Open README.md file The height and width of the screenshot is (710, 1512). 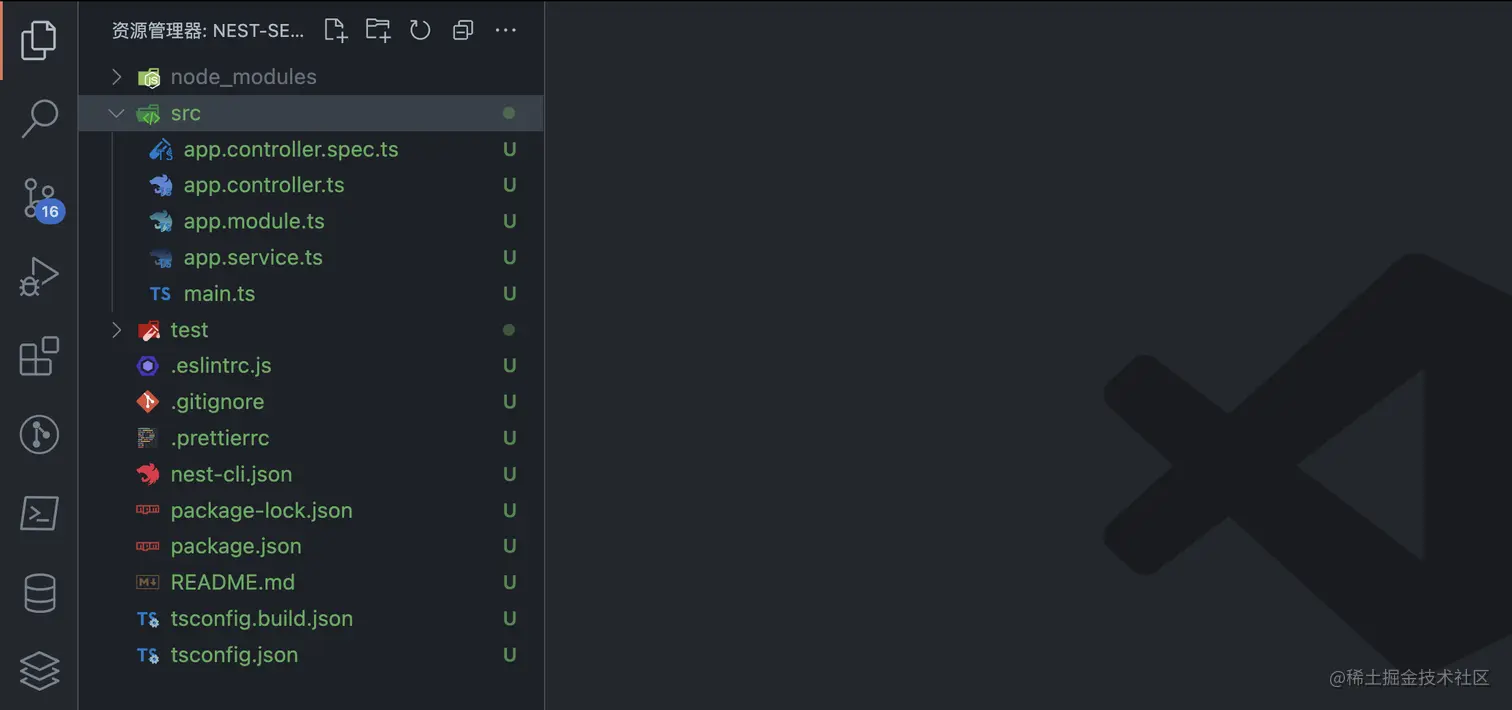[232, 582]
